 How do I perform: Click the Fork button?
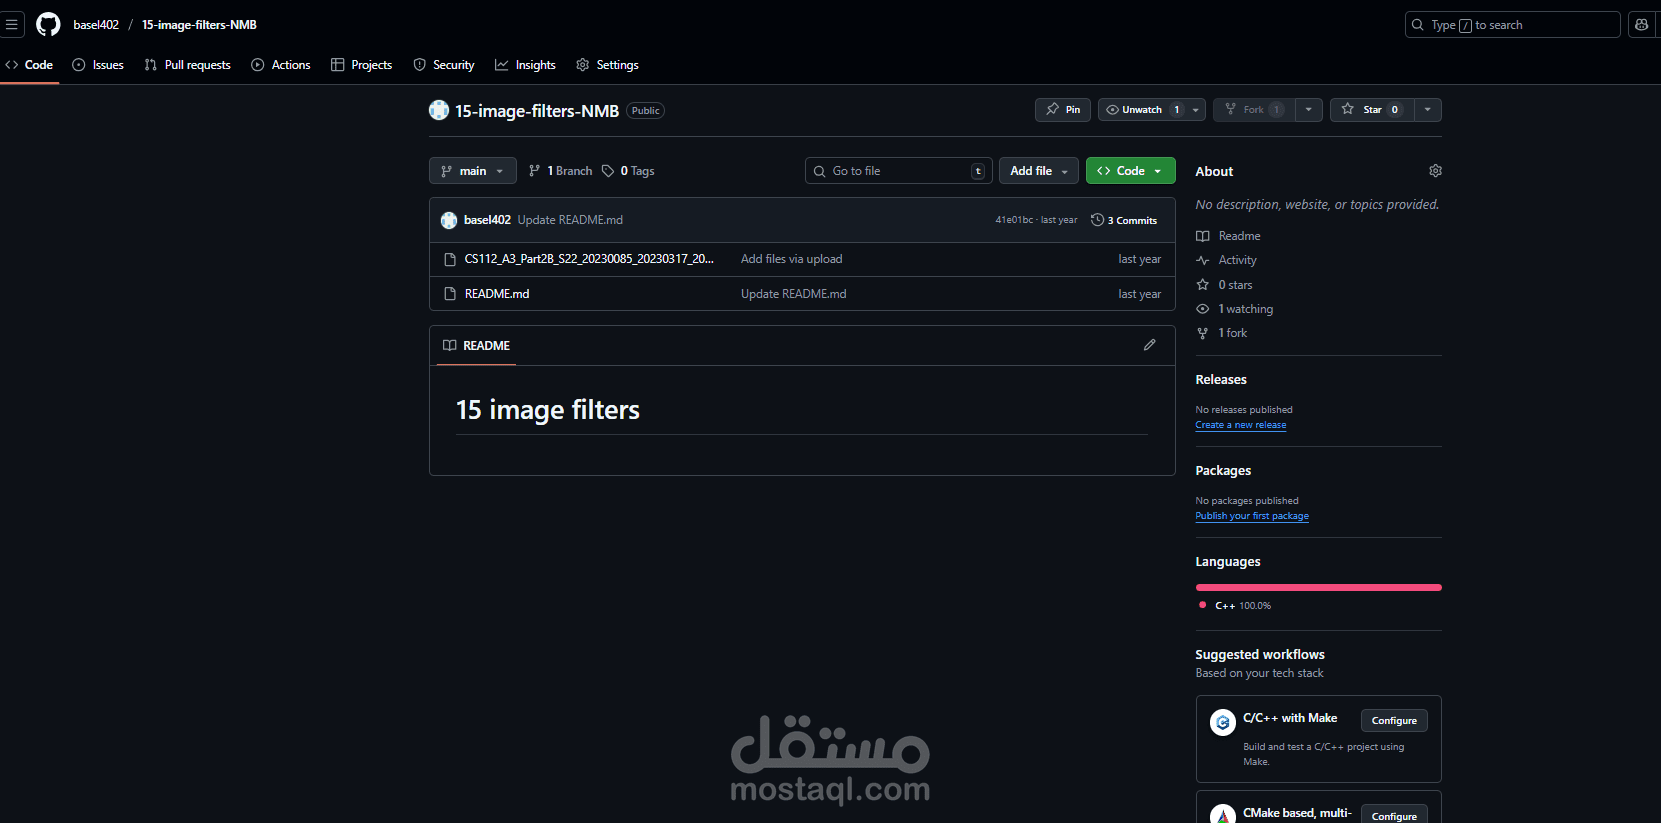[1254, 110]
